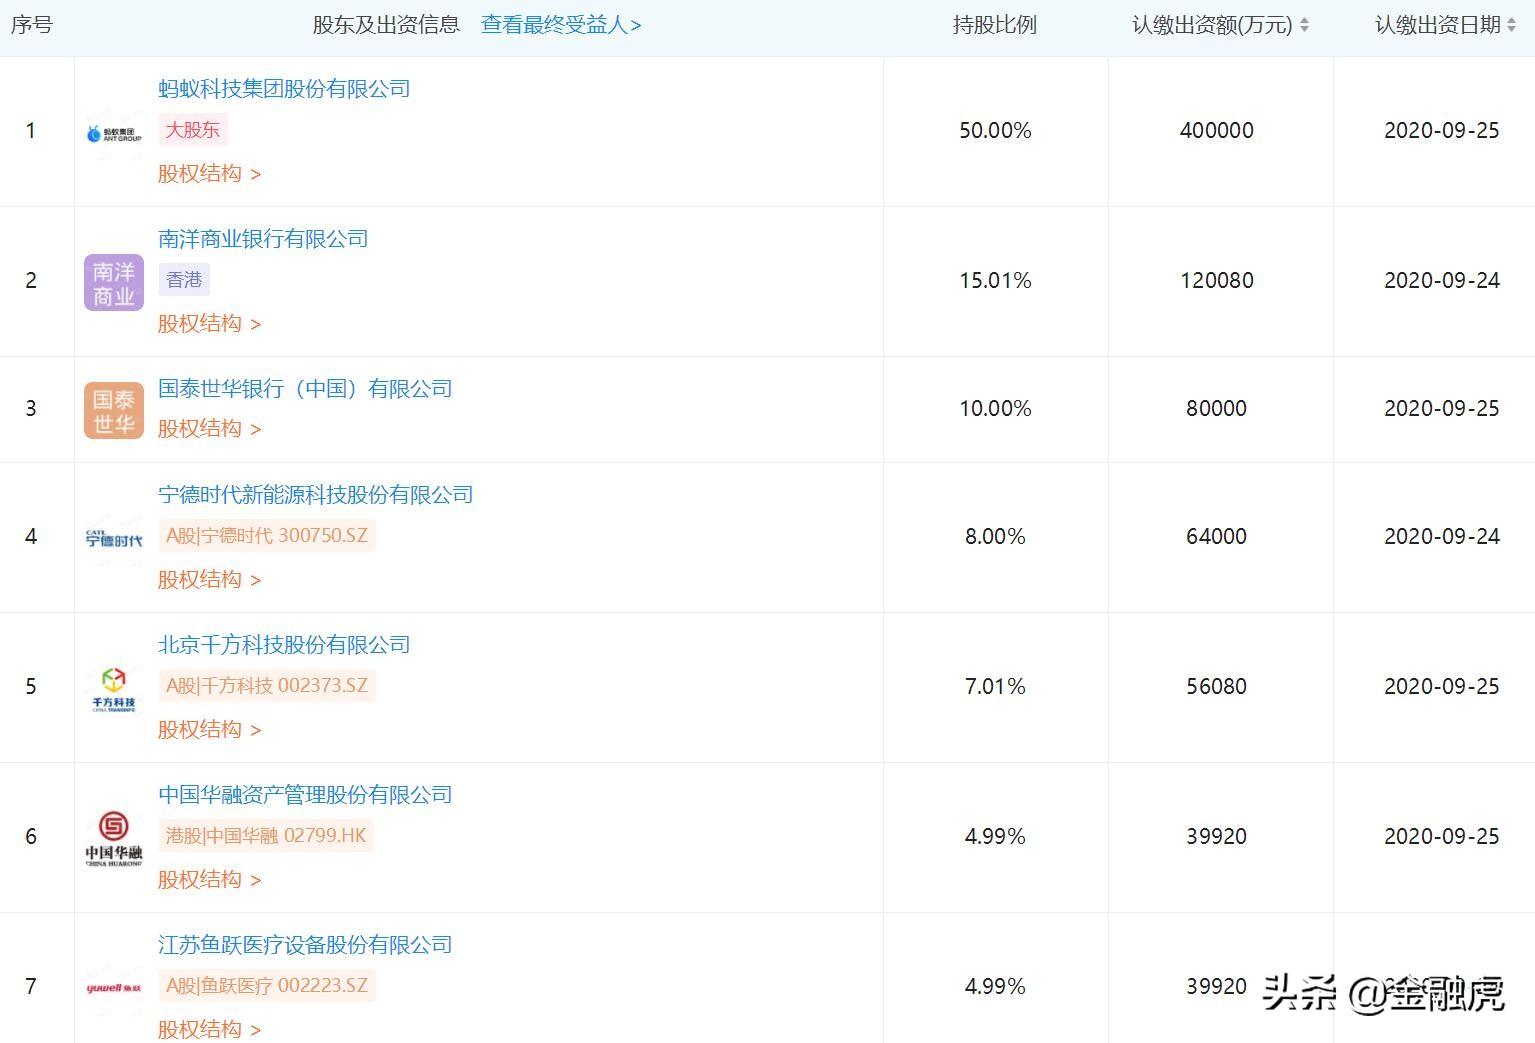View 股权结构 for 北京千方科技
The height and width of the screenshot is (1043, 1535).
[x=209, y=730]
